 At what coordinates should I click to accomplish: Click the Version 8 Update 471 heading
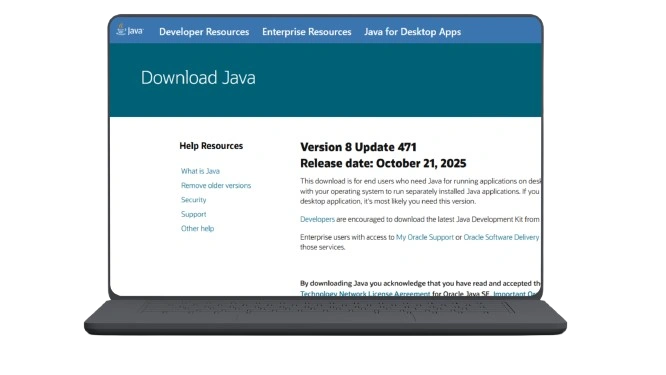[x=358, y=147]
